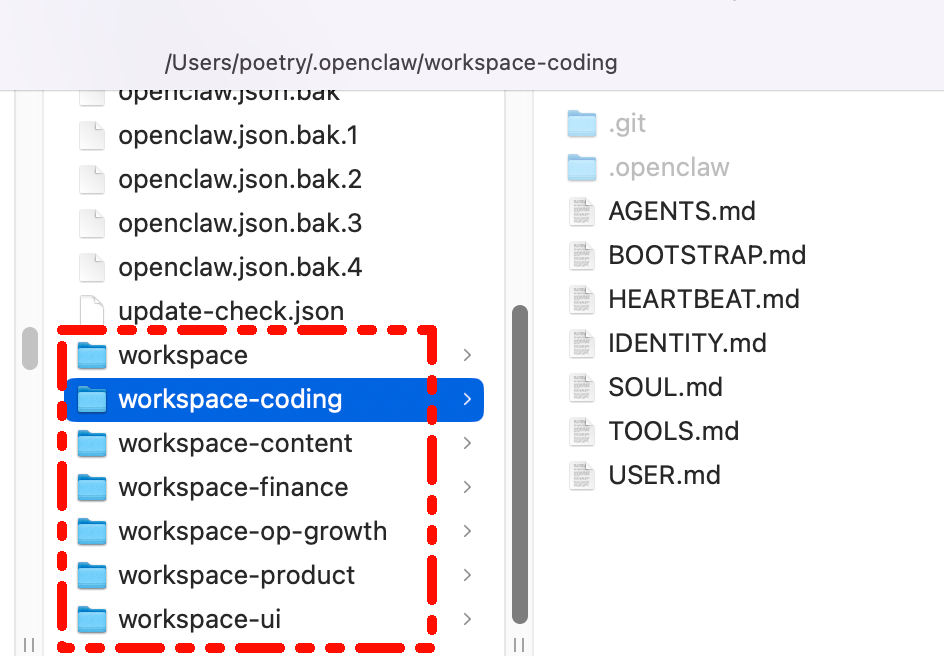This screenshot has height=656, width=944.
Task: Expand the workspace-finance folder chevron
Action: click(467, 488)
